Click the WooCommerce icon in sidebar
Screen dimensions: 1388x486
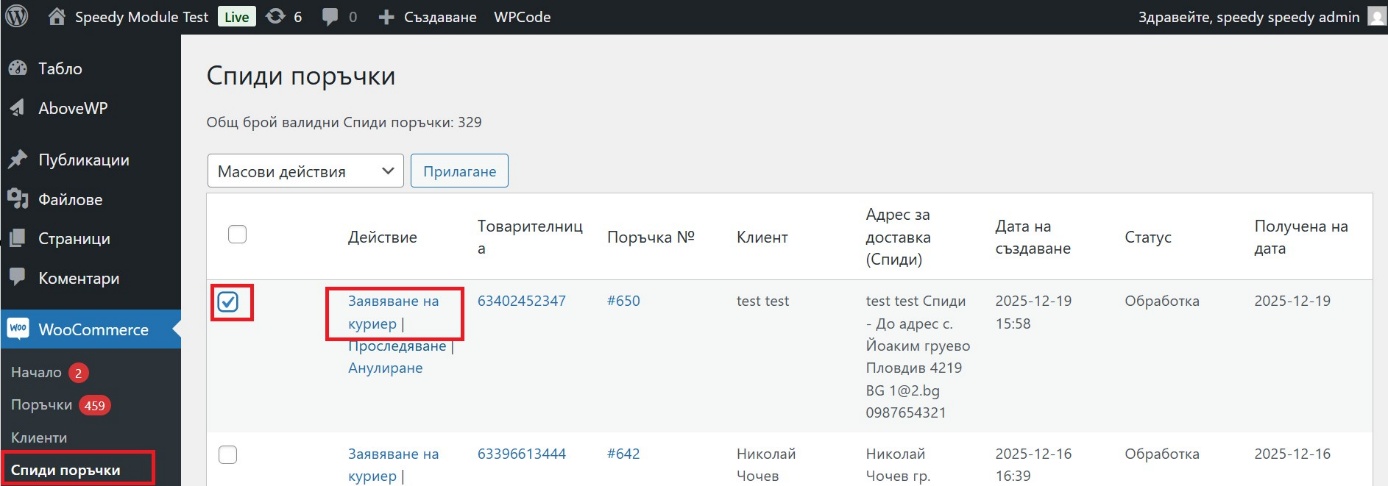click(x=18, y=329)
